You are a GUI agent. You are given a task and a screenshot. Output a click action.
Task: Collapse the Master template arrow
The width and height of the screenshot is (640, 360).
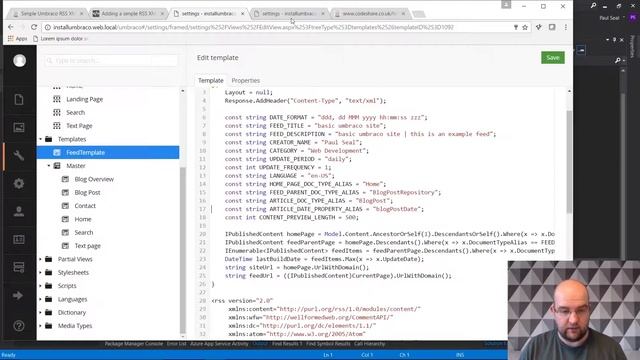click(x=49, y=166)
